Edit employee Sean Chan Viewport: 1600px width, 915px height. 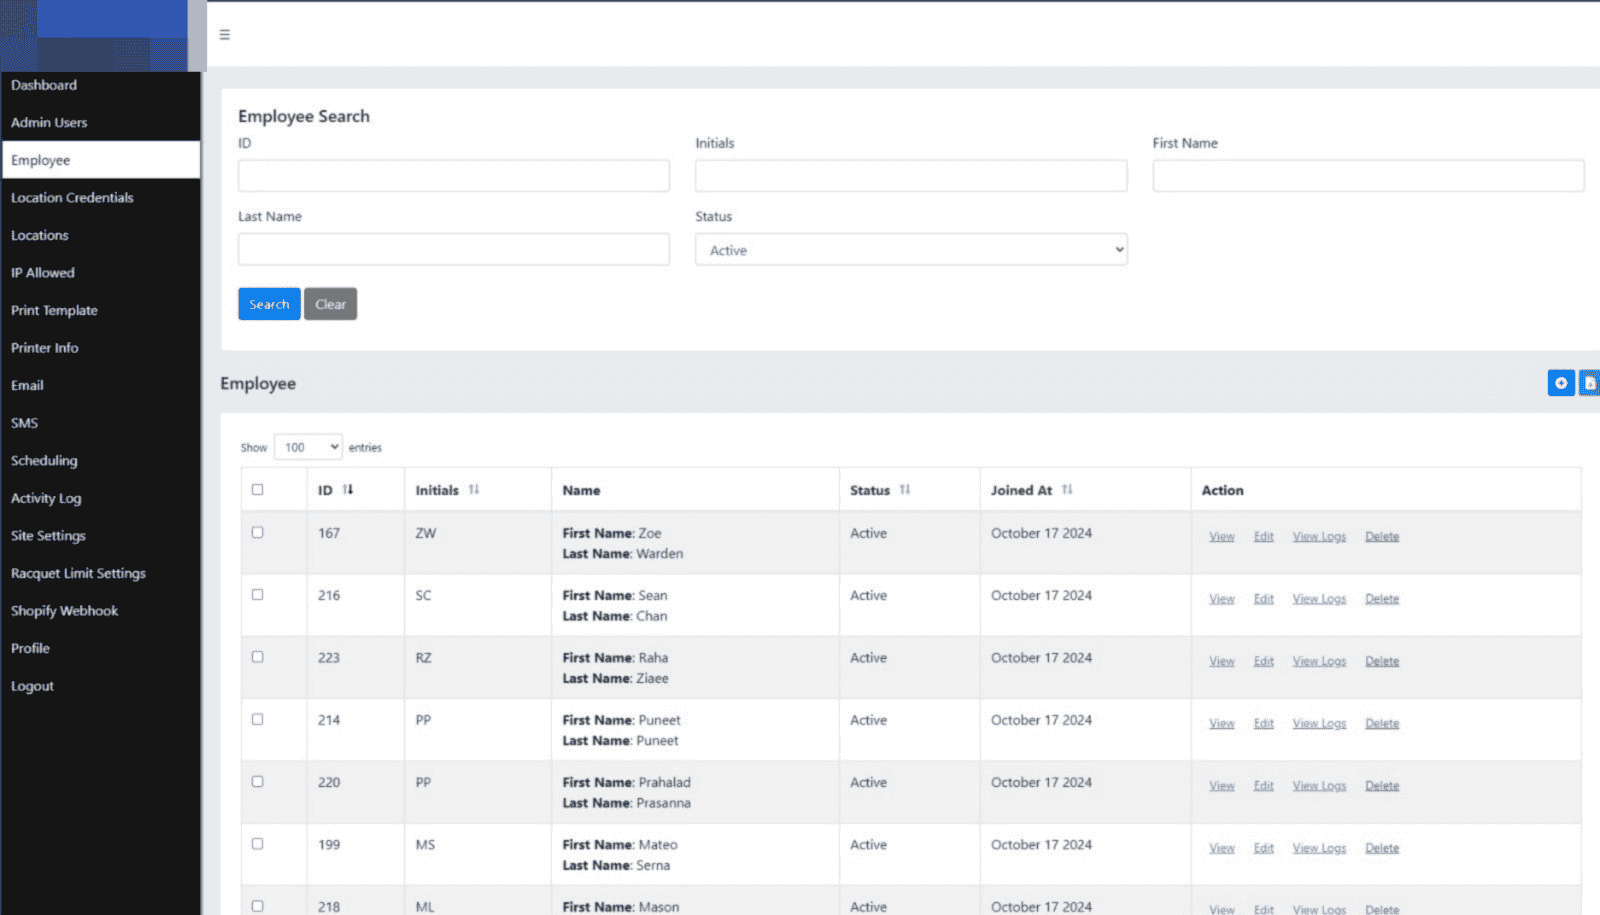[x=1263, y=598]
